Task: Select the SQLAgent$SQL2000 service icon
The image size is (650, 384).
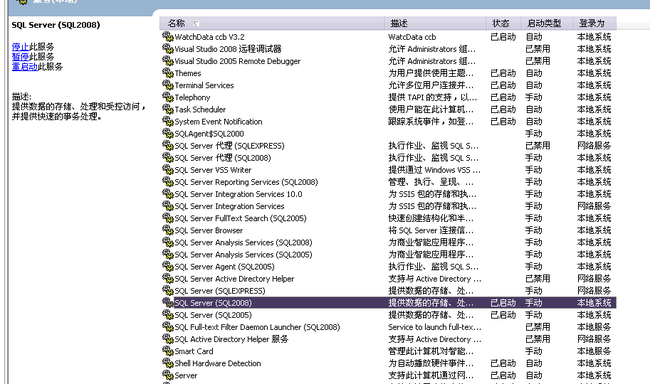Action: [167, 133]
